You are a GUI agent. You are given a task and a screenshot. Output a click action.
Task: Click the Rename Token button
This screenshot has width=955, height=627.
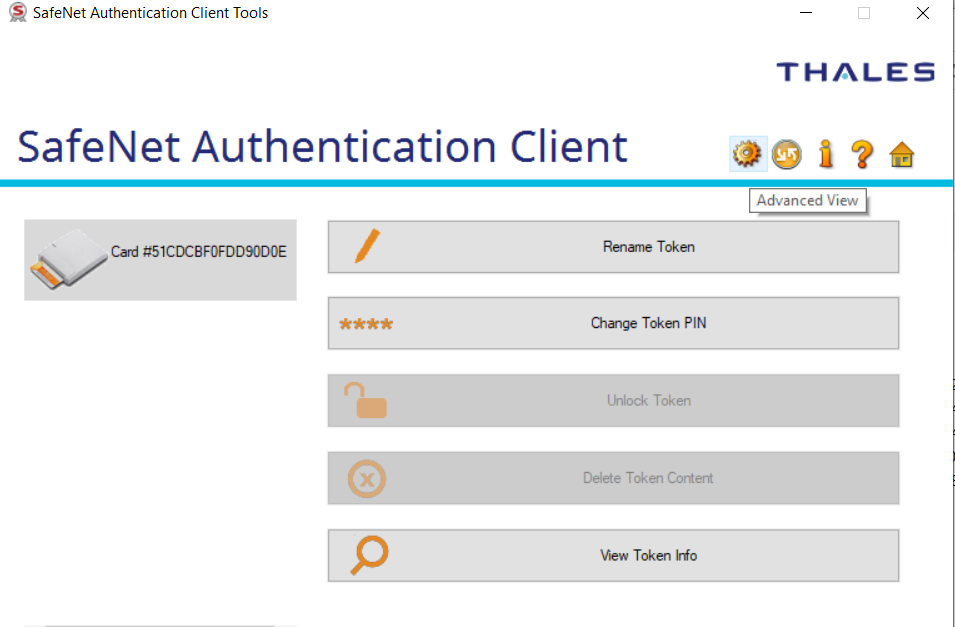point(613,247)
